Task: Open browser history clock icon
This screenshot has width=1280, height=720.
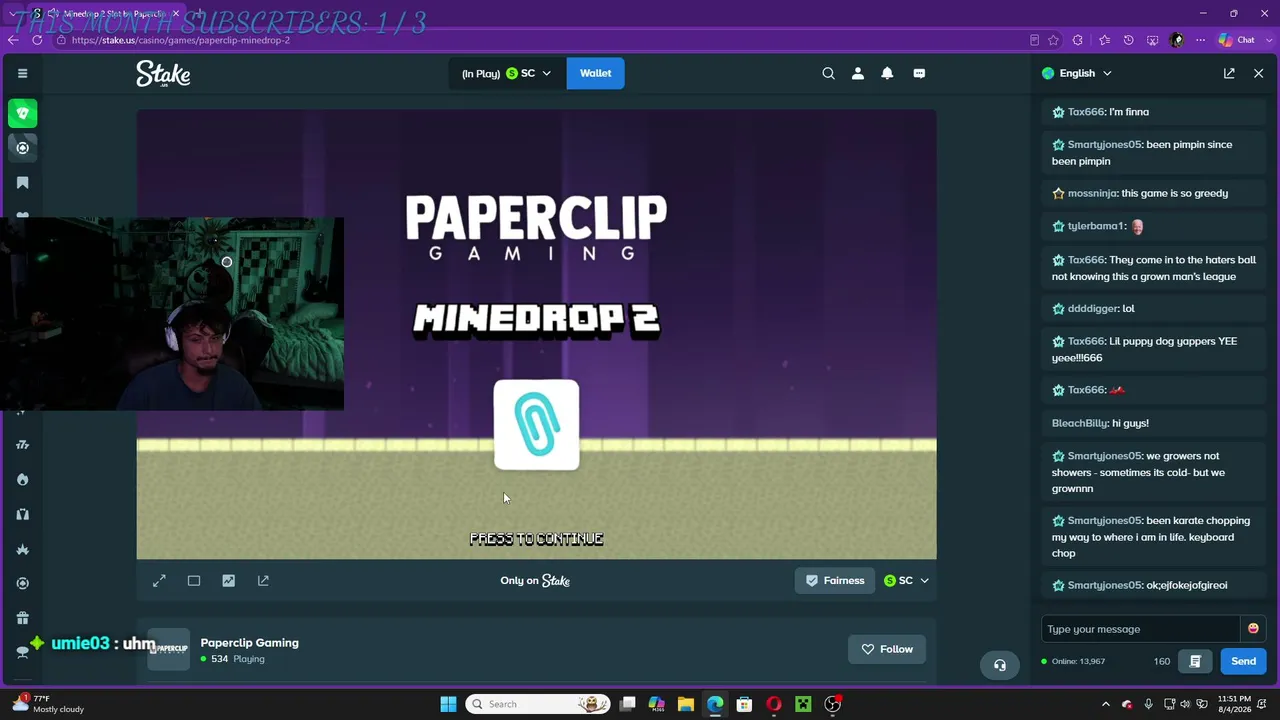Action: point(1128,40)
